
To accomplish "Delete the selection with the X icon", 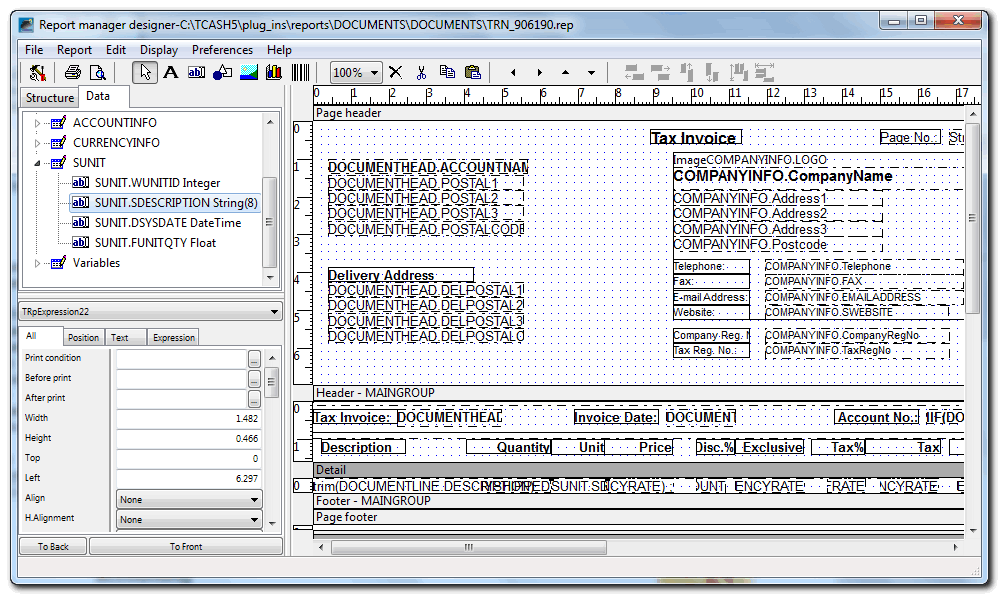I will (x=395, y=72).
